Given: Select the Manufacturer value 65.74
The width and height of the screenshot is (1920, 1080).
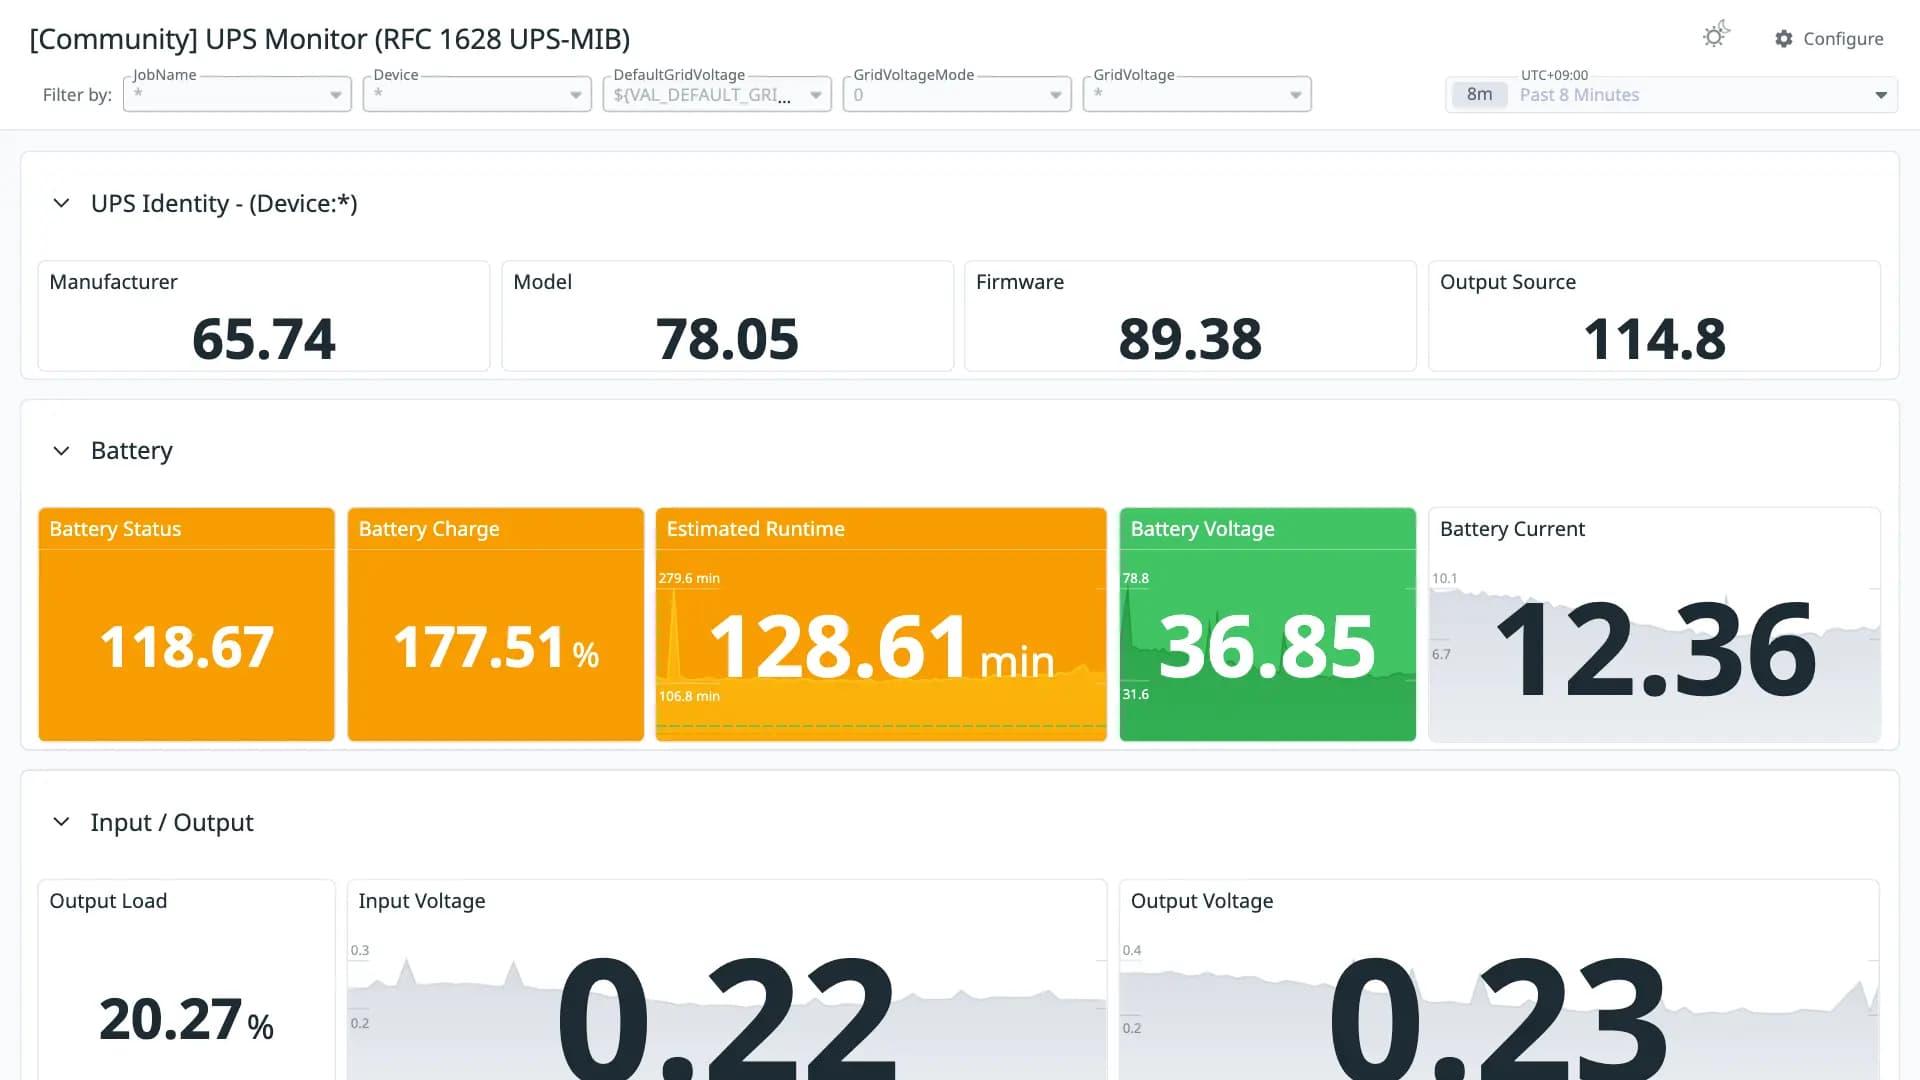Looking at the screenshot, I should point(264,339).
